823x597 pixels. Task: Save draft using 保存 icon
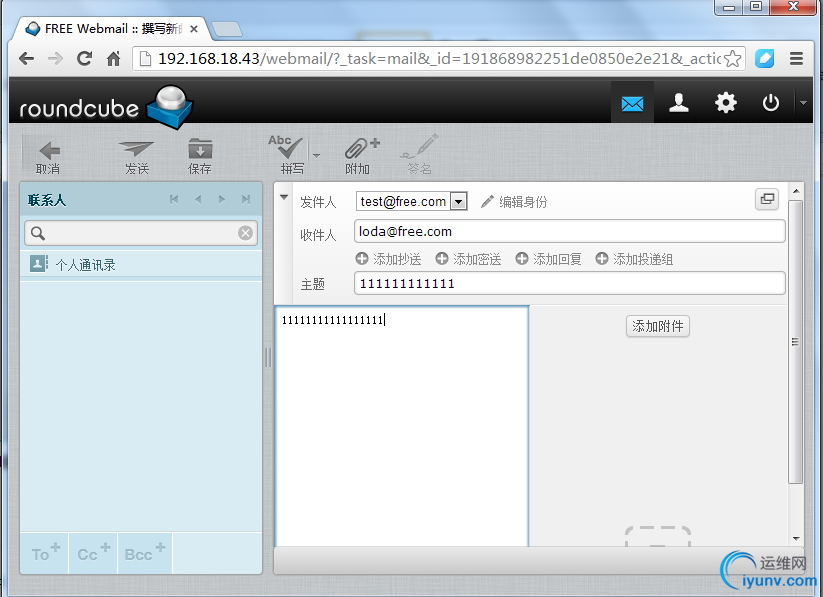[x=200, y=149]
